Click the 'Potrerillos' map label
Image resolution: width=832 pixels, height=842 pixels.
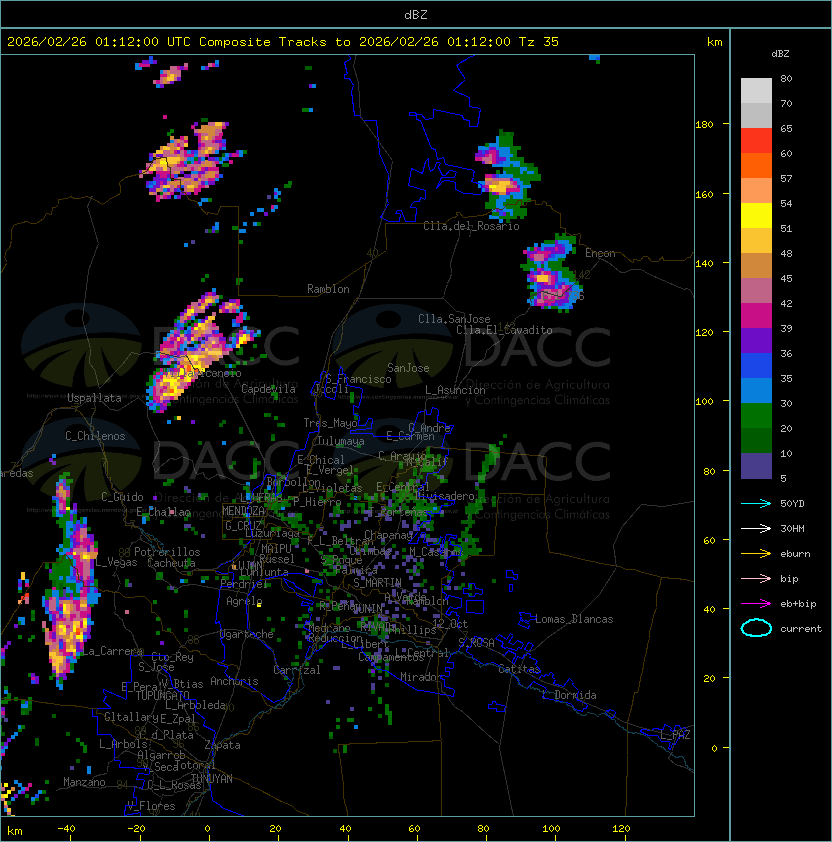click(x=167, y=552)
